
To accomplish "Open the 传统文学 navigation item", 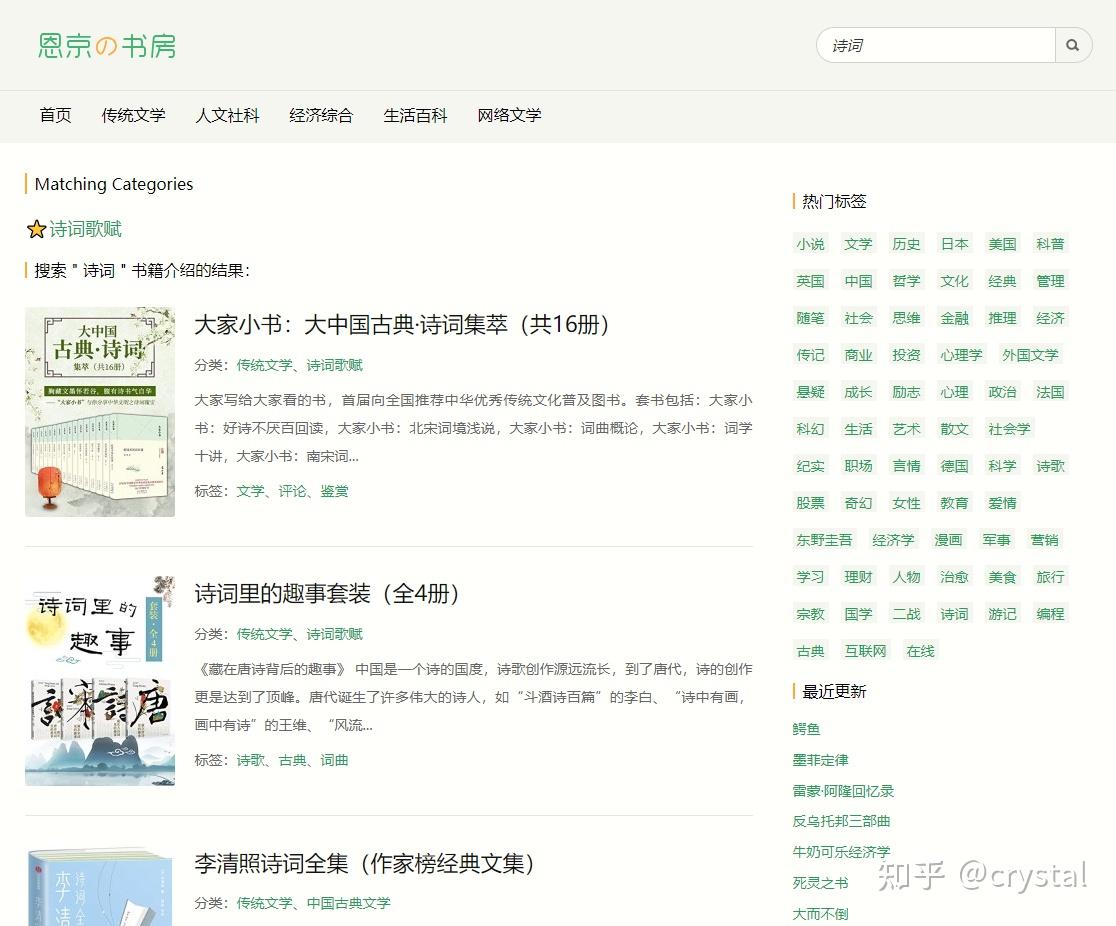I will coord(134,115).
